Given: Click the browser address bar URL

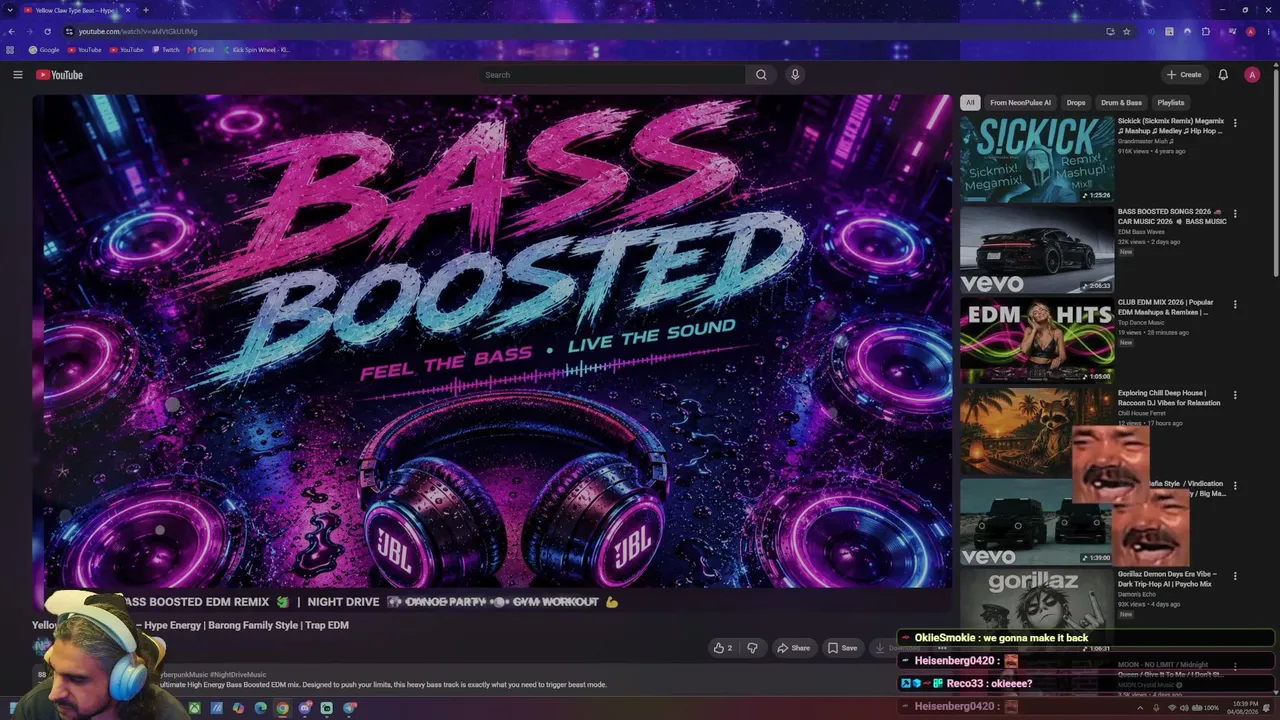Looking at the screenshot, I should click(x=138, y=31).
